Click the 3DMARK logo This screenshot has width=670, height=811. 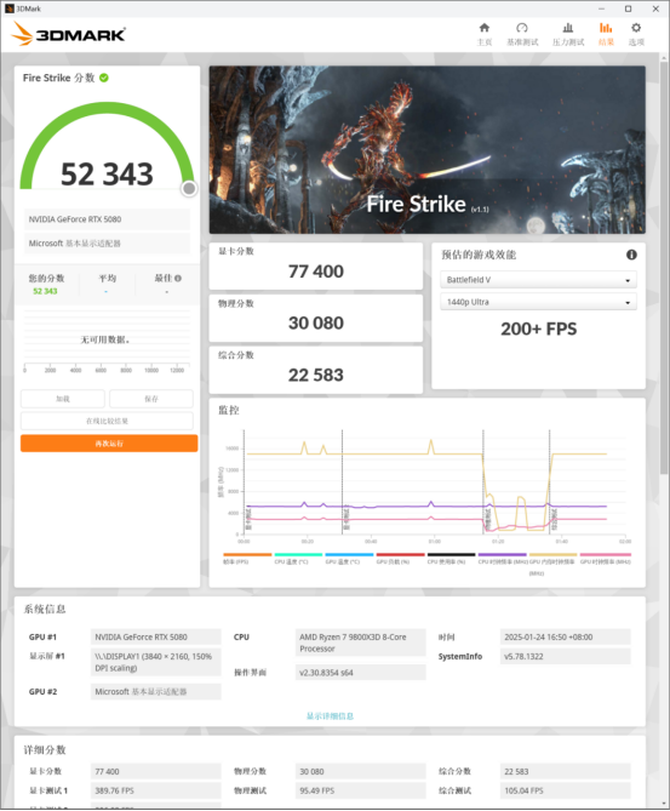[x=68, y=34]
